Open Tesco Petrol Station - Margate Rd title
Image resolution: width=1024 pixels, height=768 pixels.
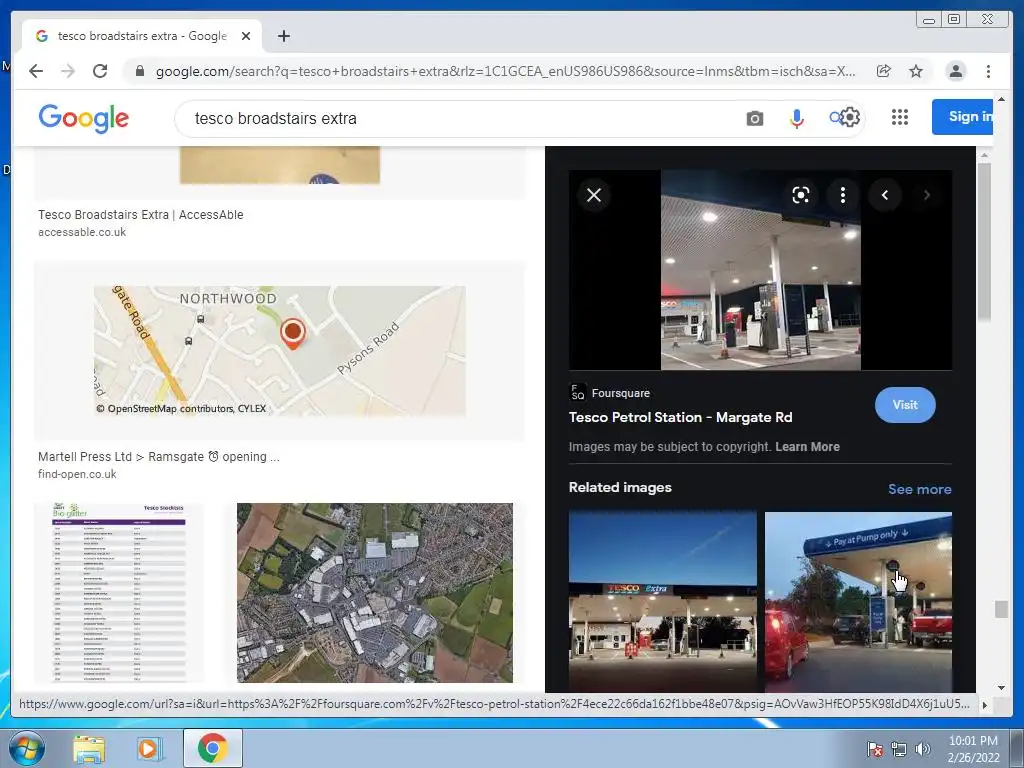[x=680, y=417]
